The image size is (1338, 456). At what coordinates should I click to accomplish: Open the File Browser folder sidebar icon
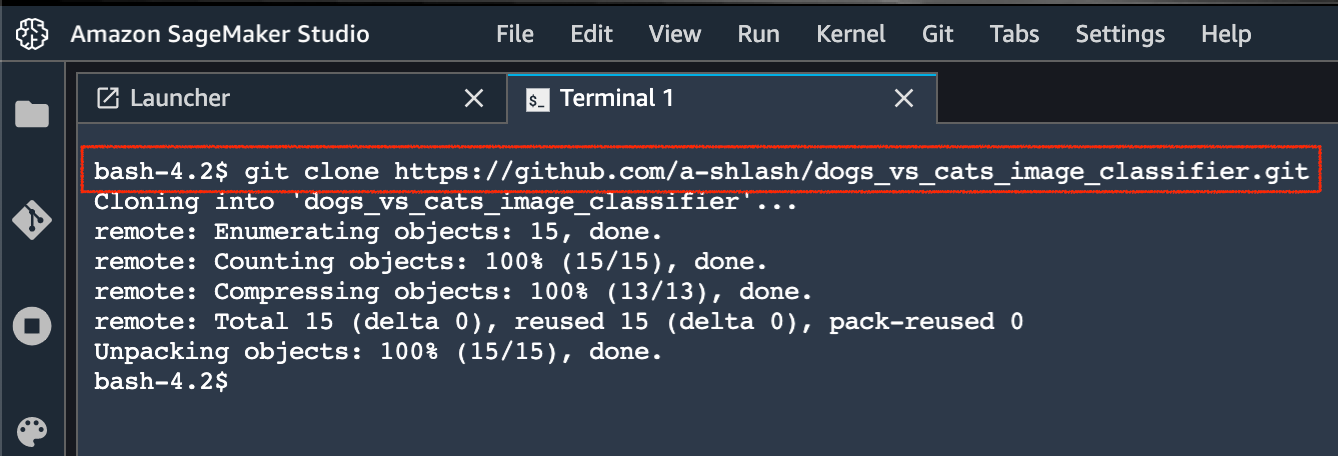32,115
